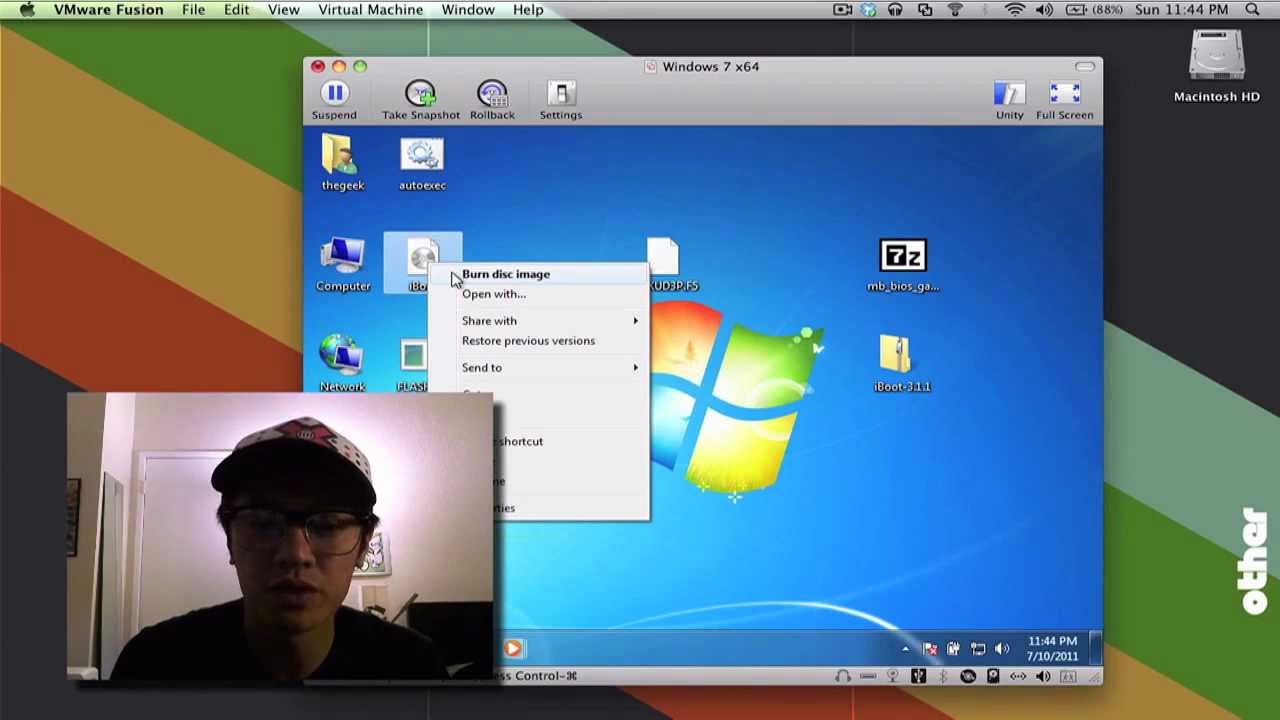Open the View menu
The image size is (1280, 720).
[284, 10]
